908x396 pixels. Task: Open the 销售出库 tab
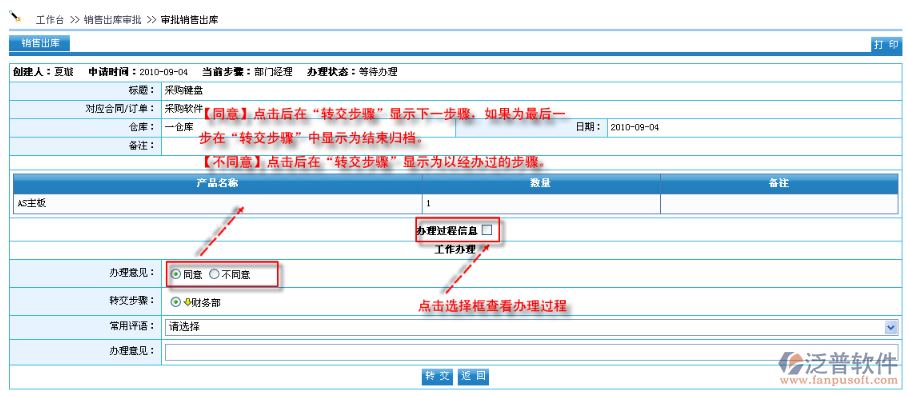(39, 43)
